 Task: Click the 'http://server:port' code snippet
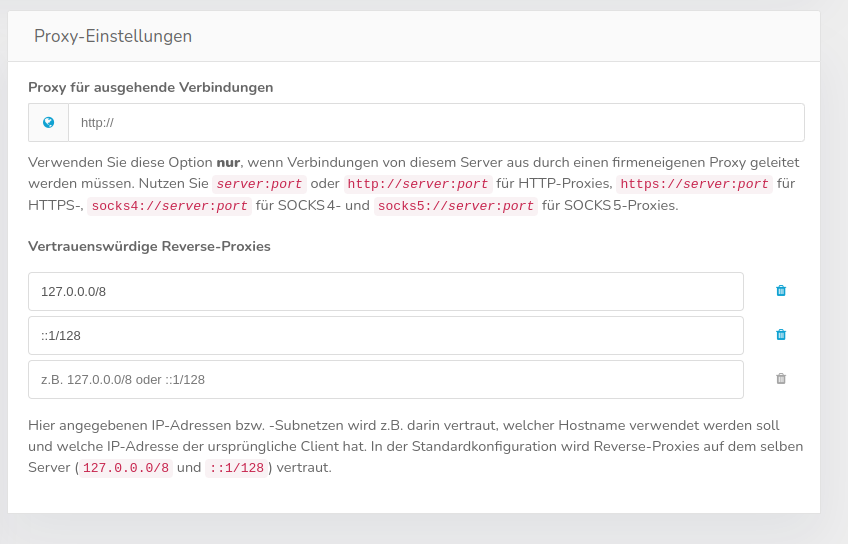pyautogui.click(x=418, y=184)
